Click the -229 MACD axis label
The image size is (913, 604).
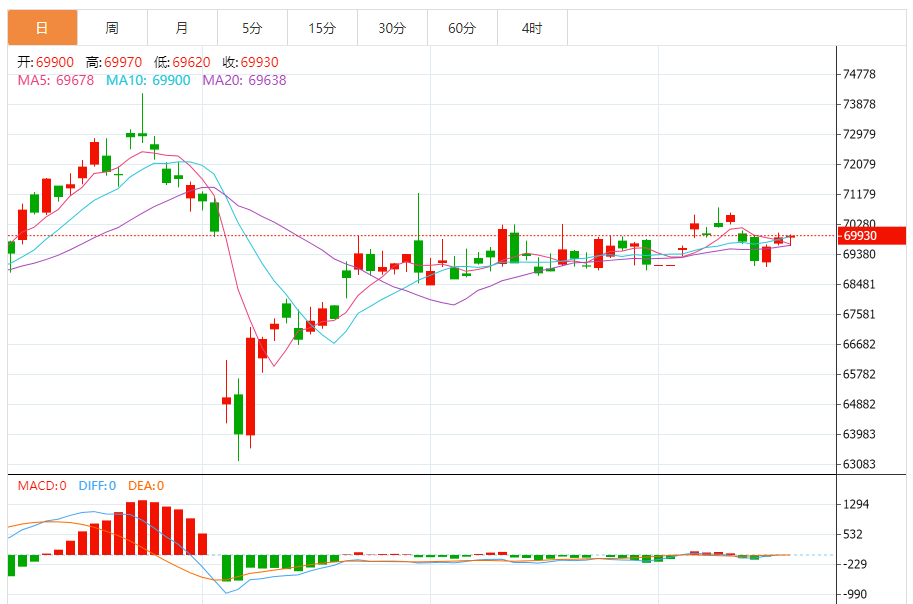855,564
